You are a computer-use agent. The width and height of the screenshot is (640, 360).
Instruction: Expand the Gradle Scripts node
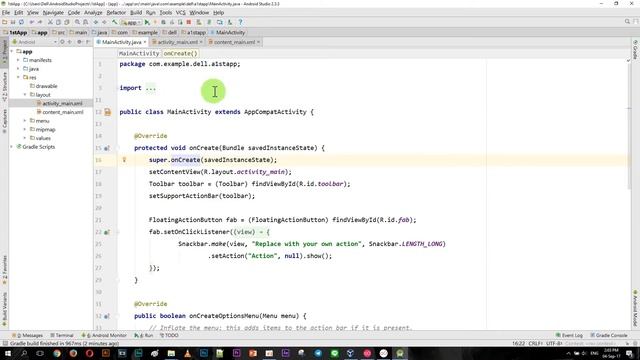pos(12,147)
